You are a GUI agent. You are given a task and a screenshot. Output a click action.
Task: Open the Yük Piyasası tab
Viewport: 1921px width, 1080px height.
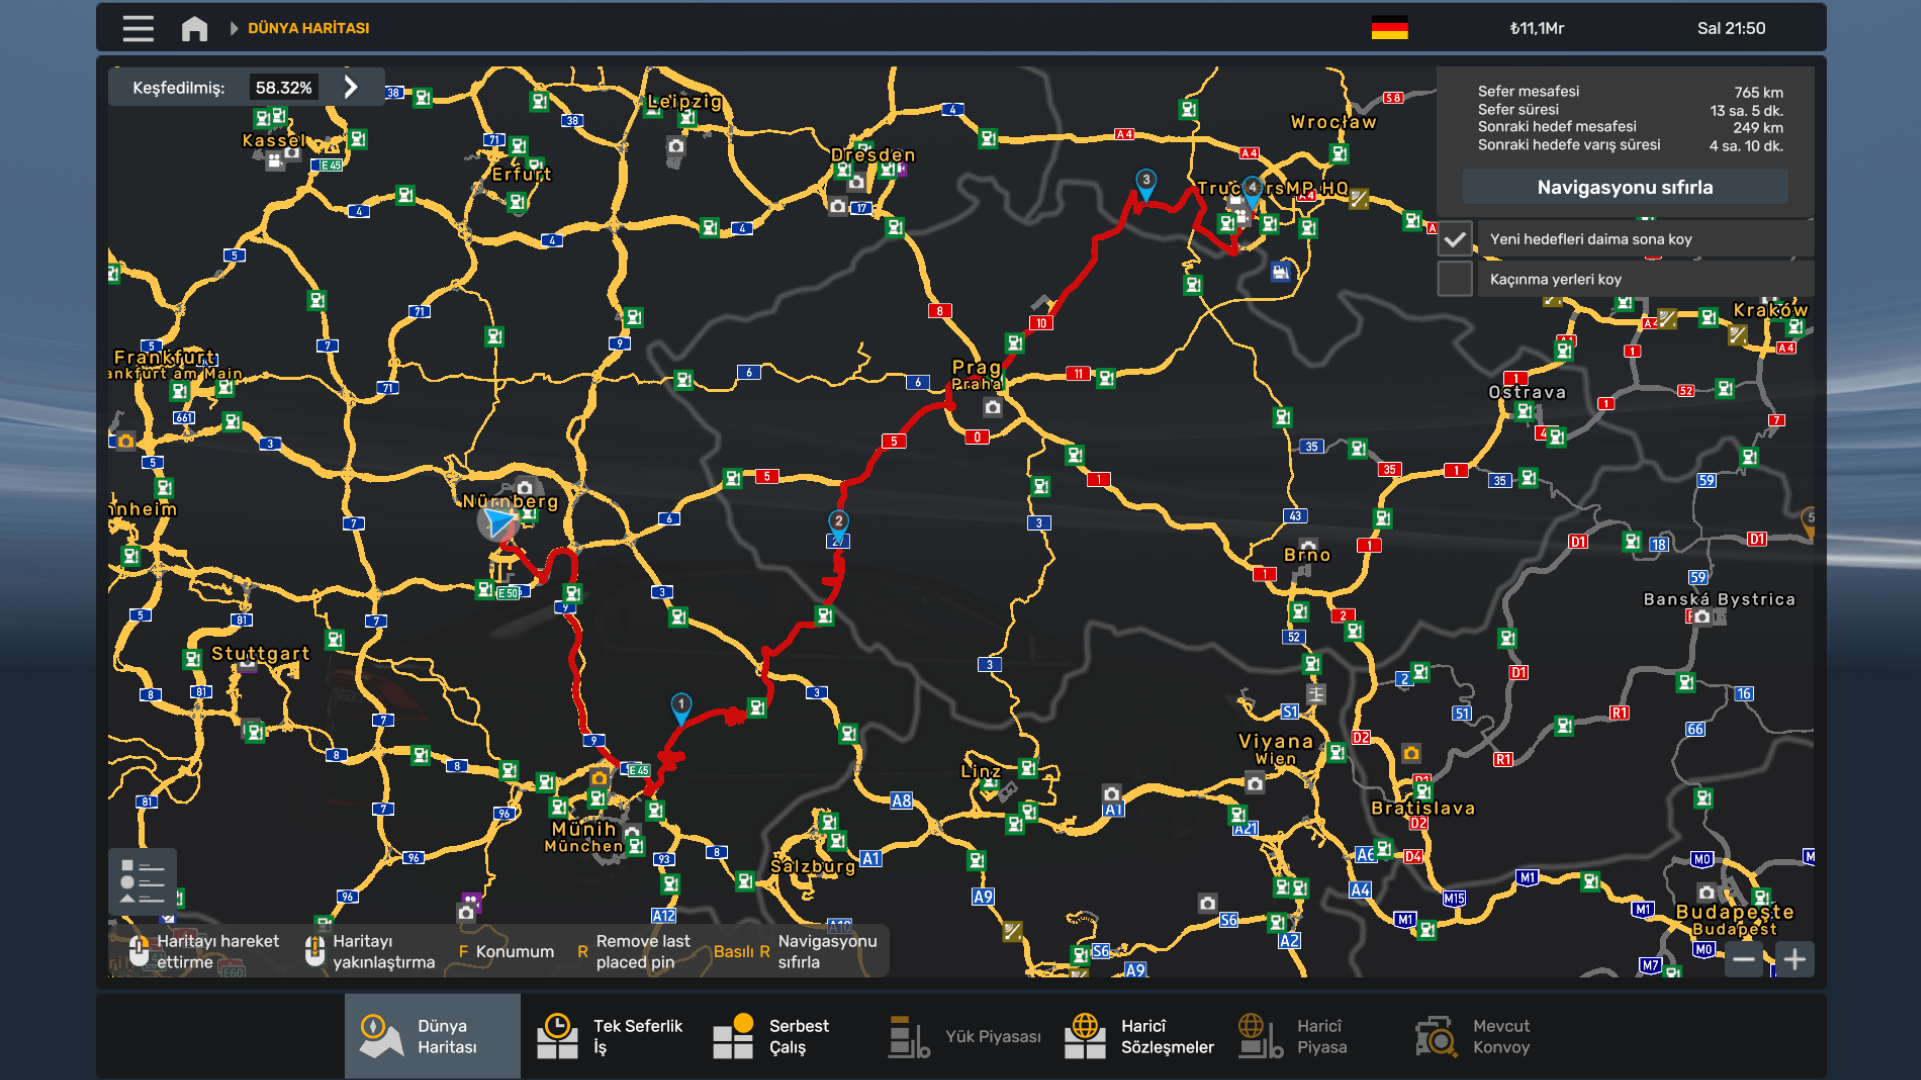point(962,1036)
